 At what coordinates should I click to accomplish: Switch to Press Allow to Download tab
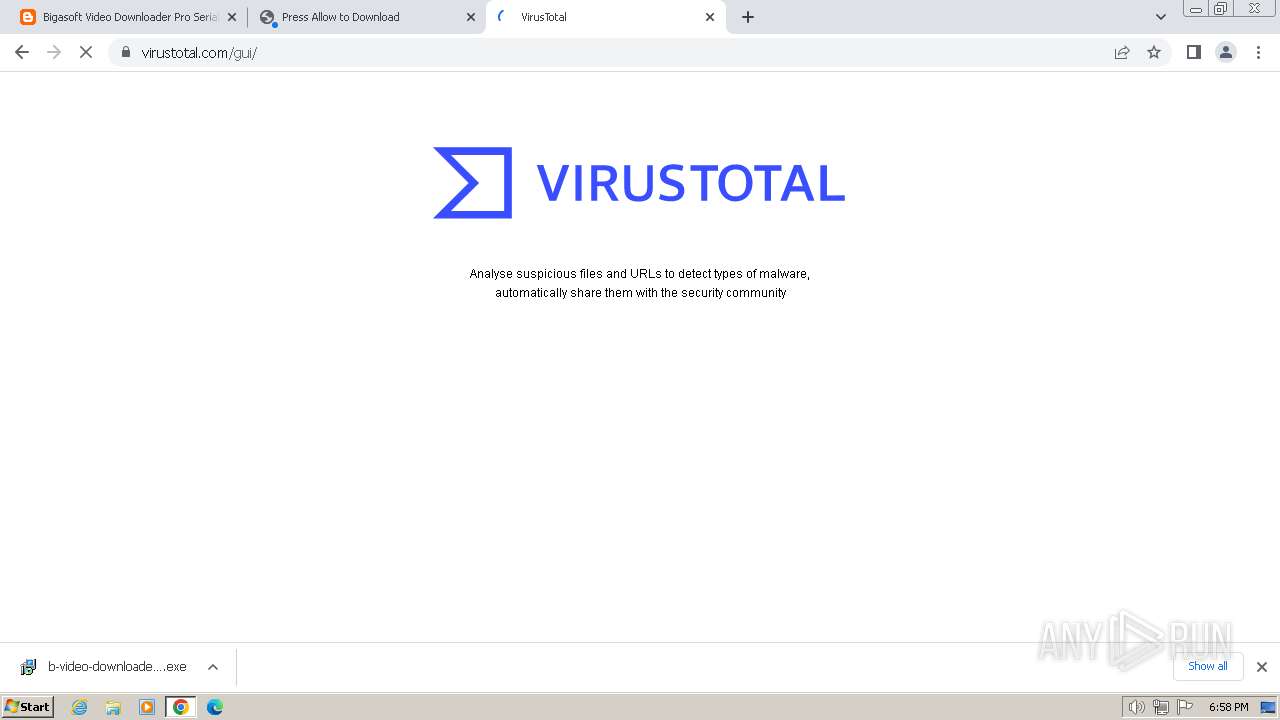[365, 17]
